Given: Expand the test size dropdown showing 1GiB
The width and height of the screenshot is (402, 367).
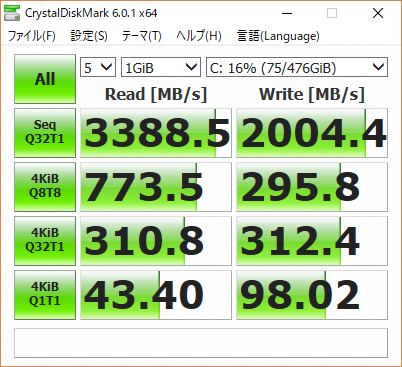Looking at the screenshot, I should tap(161, 67).
